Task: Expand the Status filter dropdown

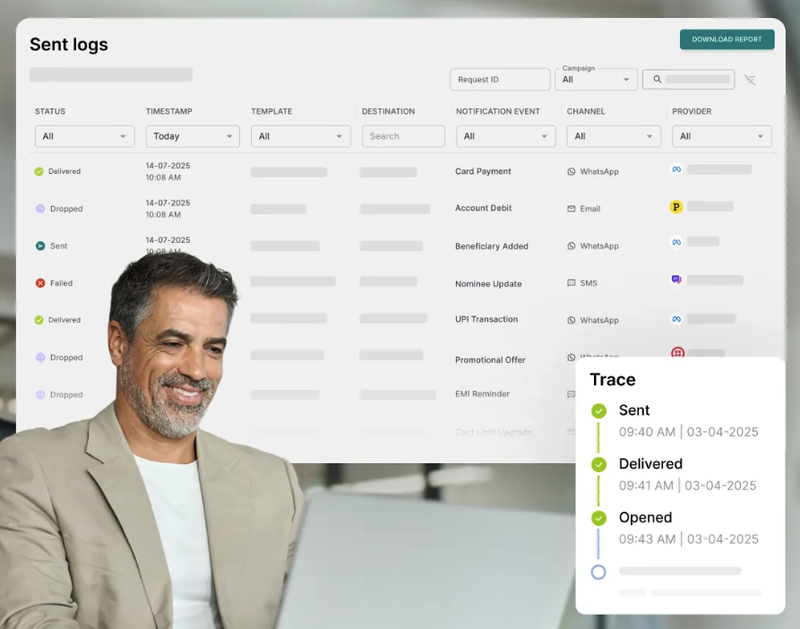Action: [x=84, y=136]
